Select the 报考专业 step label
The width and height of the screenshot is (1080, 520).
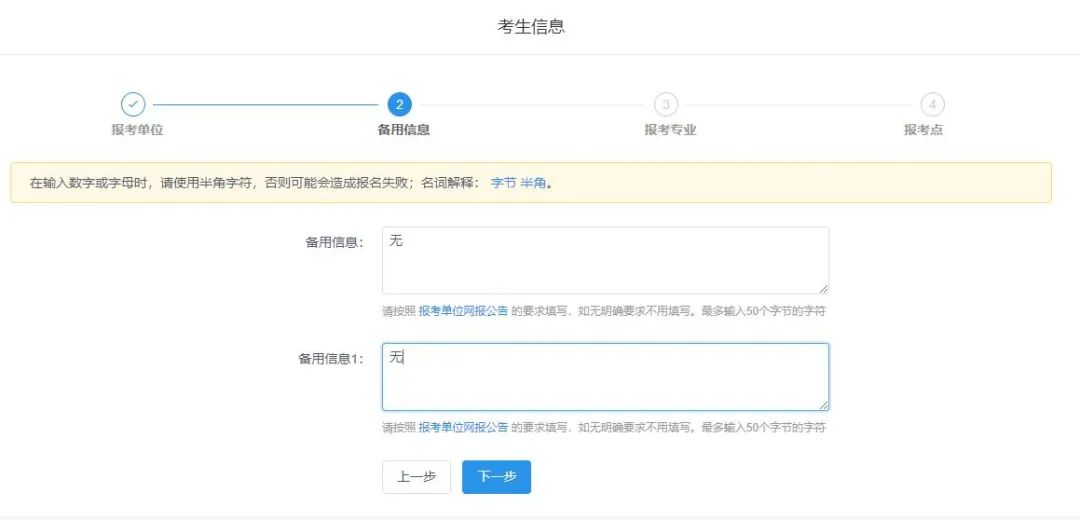tap(670, 130)
